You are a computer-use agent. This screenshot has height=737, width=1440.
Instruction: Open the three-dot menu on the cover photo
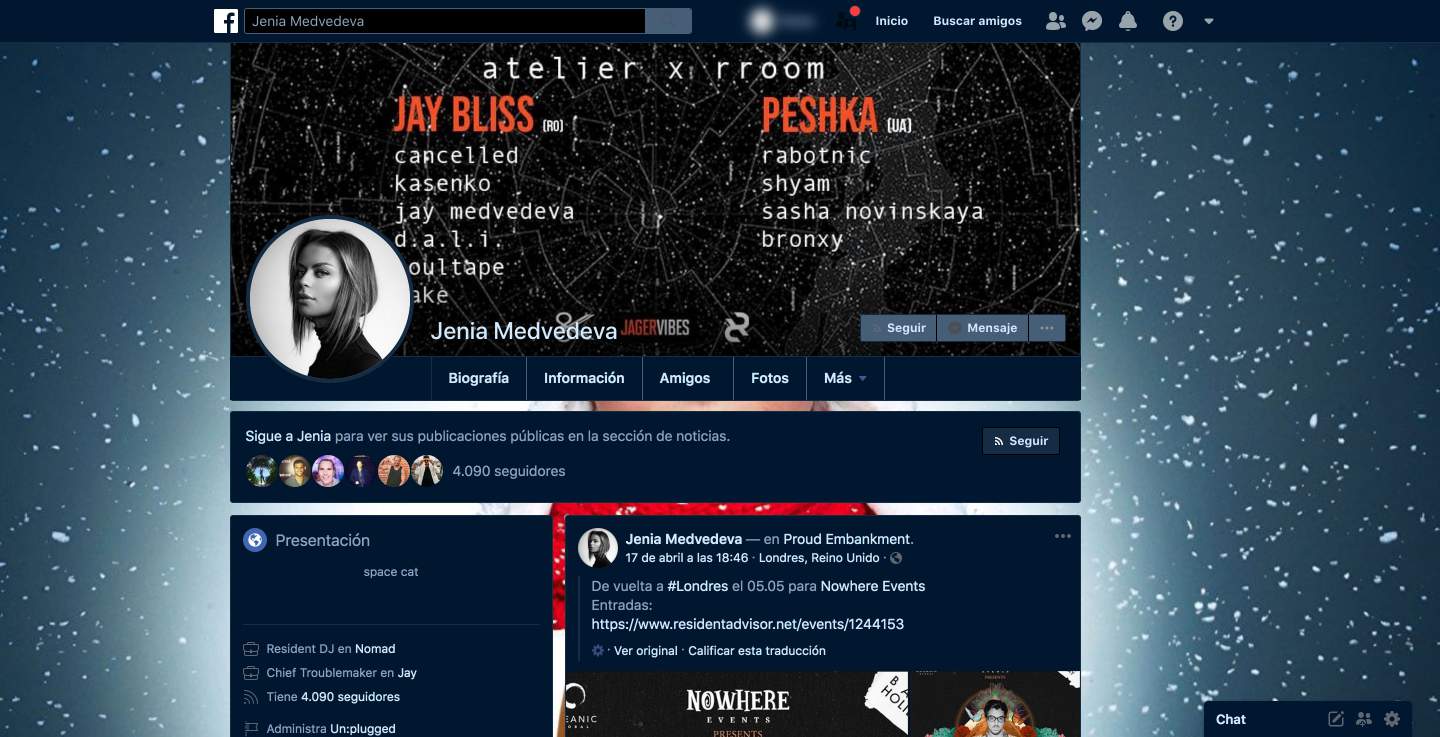pos(1047,328)
